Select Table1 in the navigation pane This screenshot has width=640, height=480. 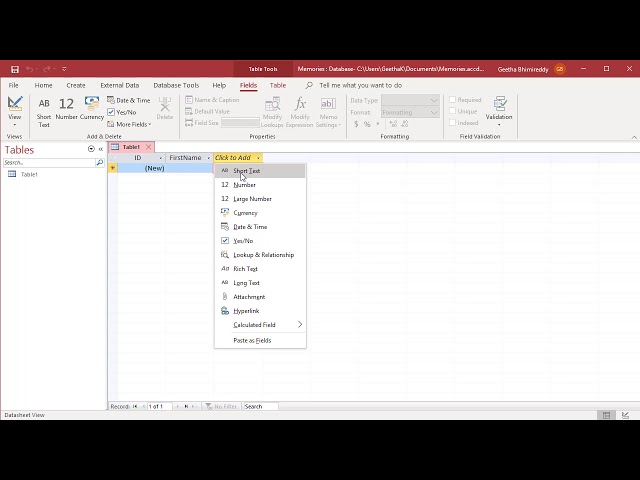(29, 174)
